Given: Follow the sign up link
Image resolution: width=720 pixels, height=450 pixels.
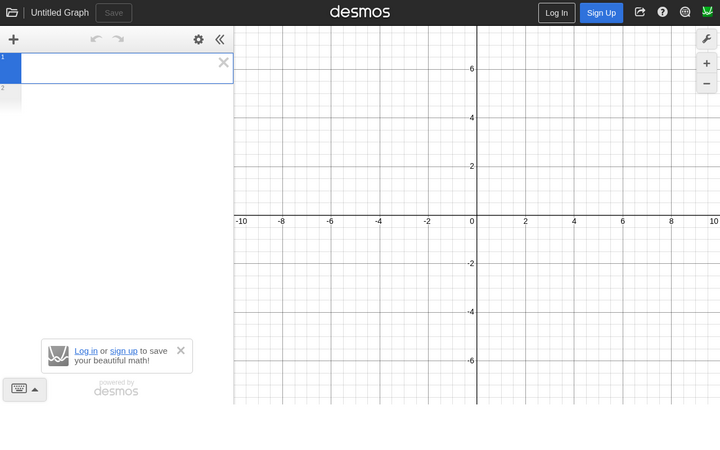Looking at the screenshot, I should click(124, 351).
